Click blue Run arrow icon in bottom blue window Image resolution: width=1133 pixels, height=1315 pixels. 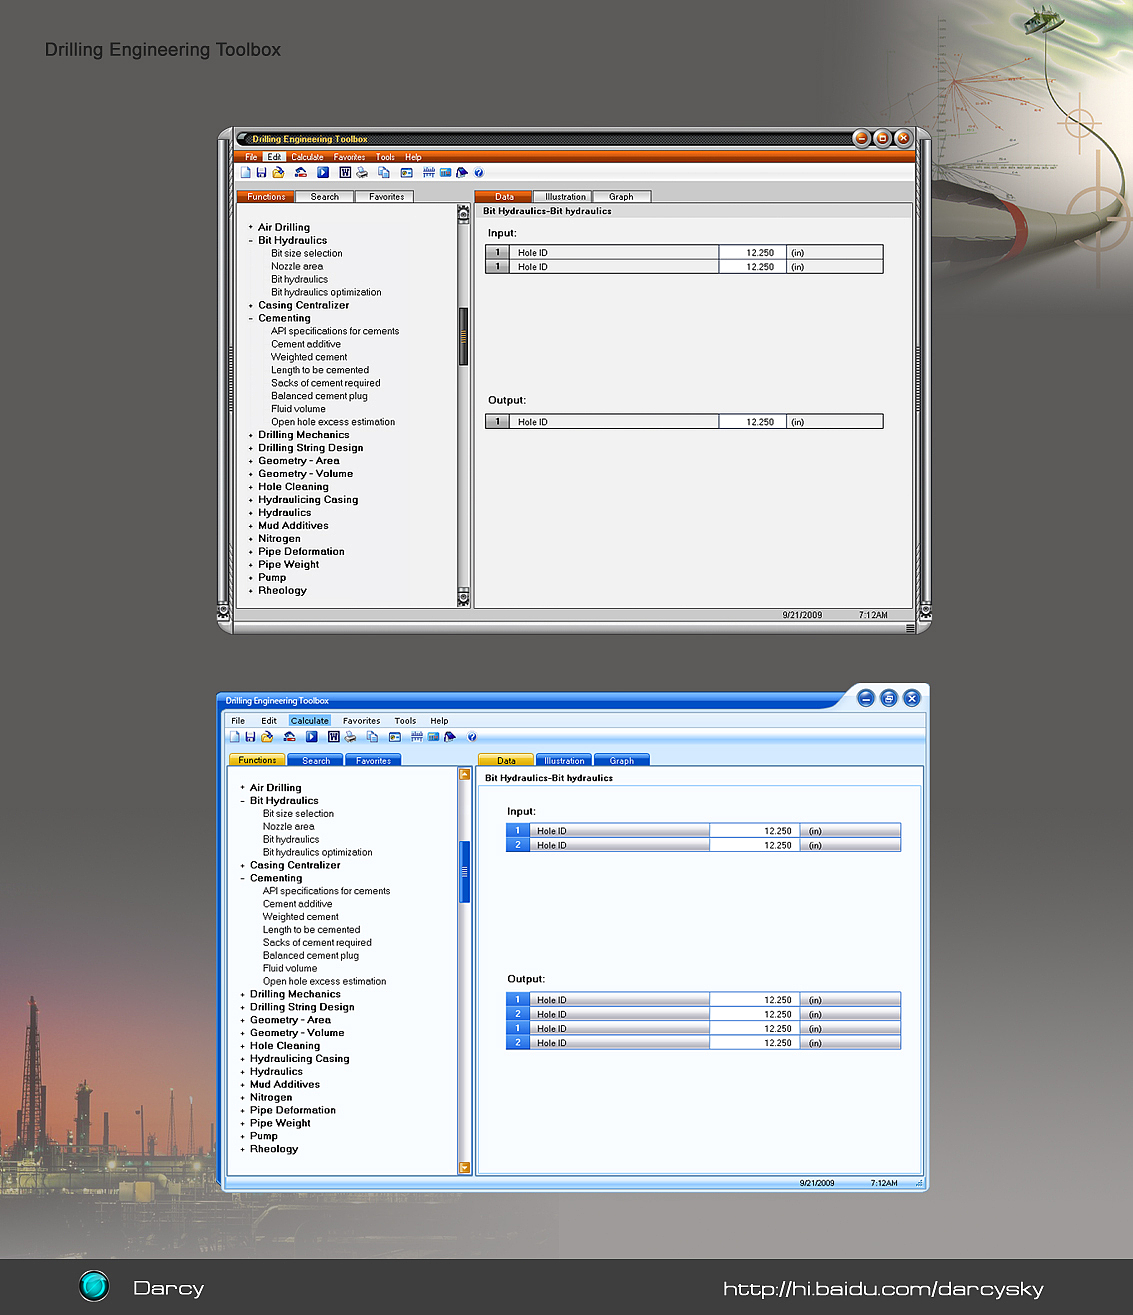point(312,736)
